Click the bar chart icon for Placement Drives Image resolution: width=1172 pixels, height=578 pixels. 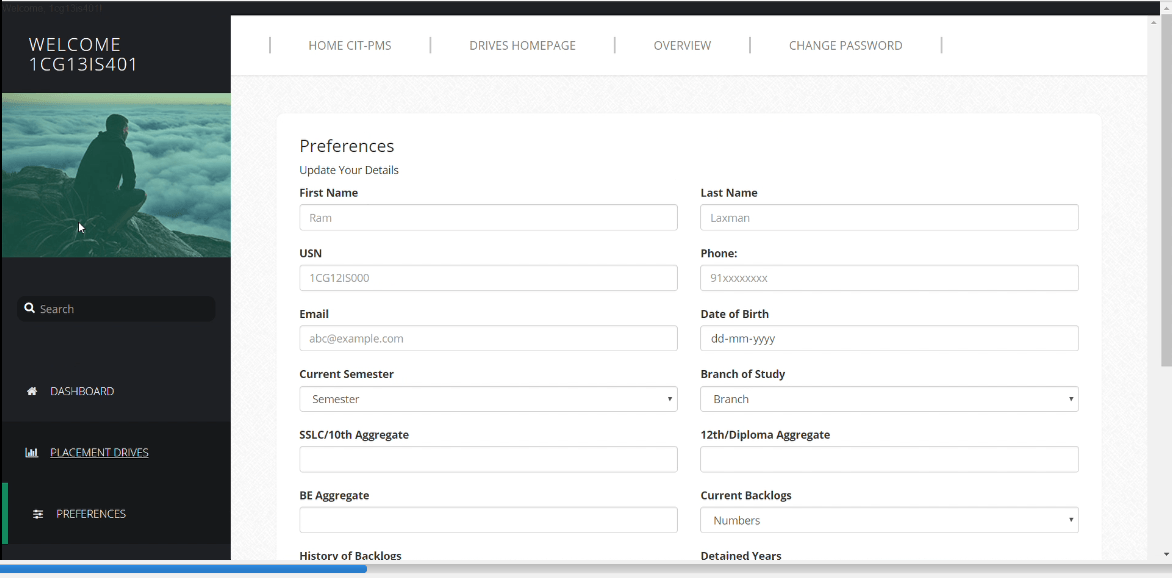pyautogui.click(x=32, y=453)
